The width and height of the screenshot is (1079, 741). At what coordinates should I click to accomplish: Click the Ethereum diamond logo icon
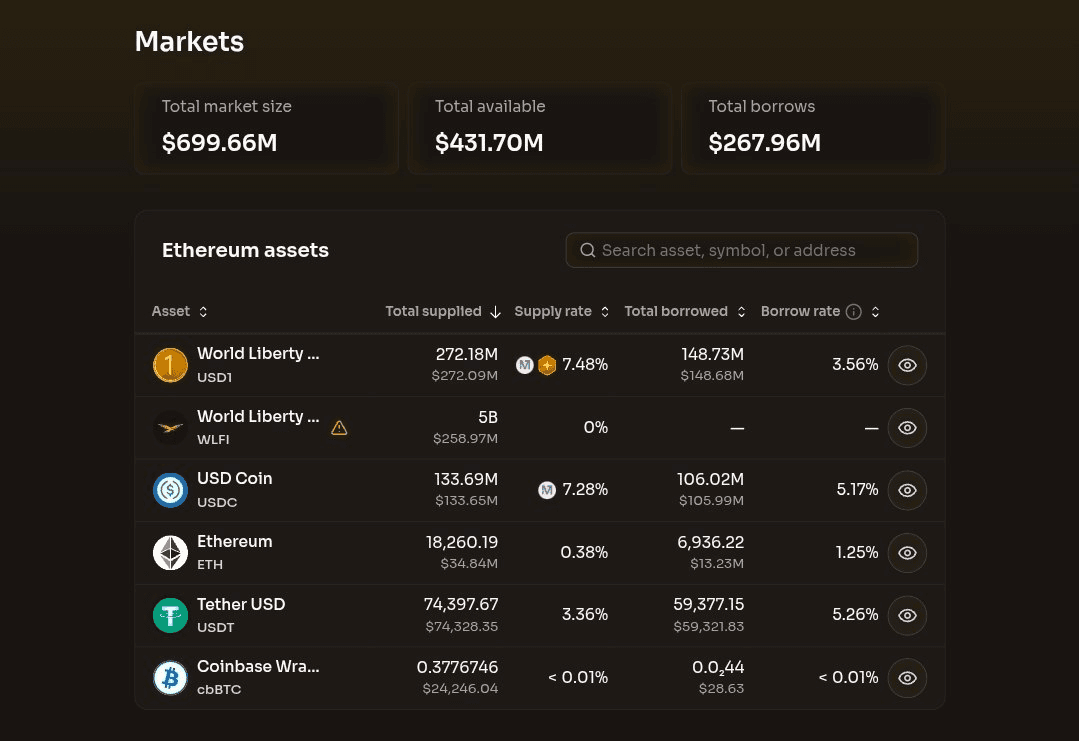[x=170, y=552]
